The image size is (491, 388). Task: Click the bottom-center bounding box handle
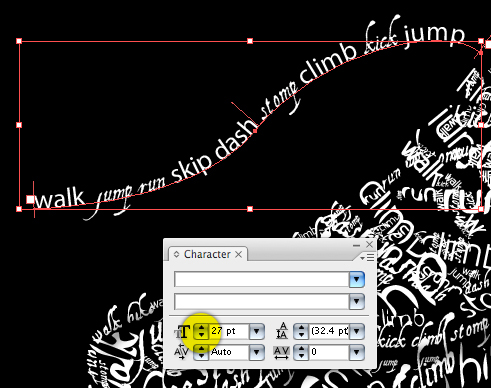[x=250, y=209]
